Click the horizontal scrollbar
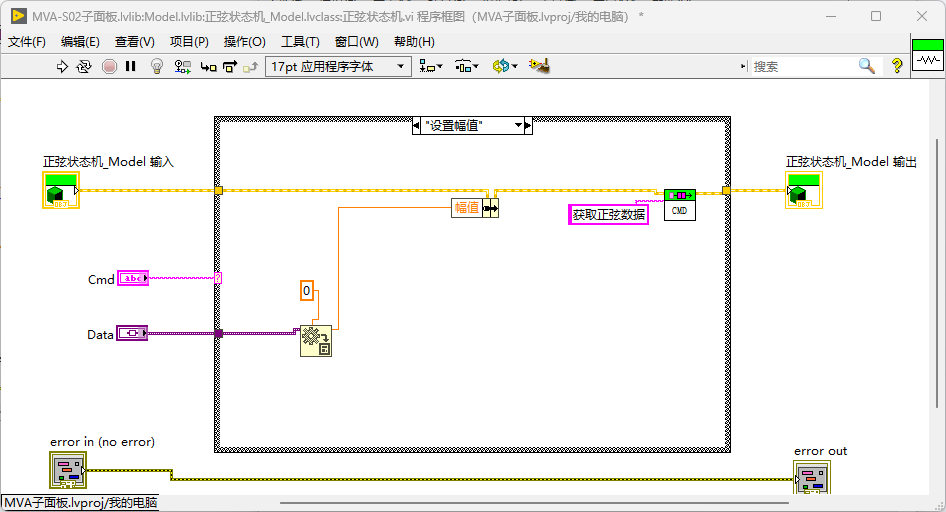This screenshot has width=946, height=512. (534, 502)
